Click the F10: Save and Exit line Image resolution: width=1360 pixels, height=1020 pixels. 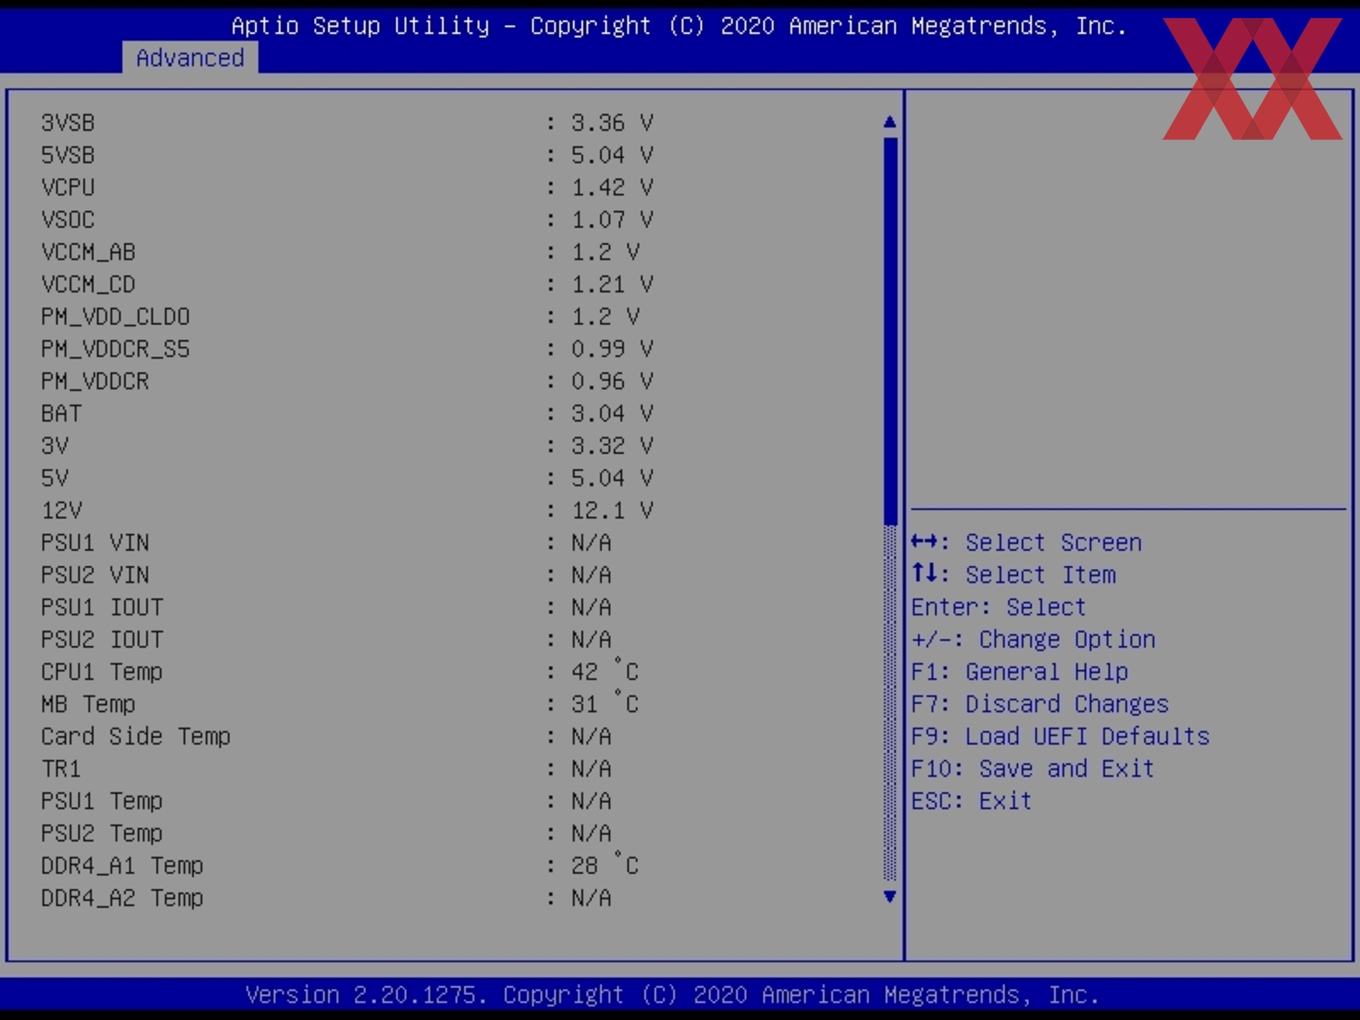click(x=1033, y=769)
